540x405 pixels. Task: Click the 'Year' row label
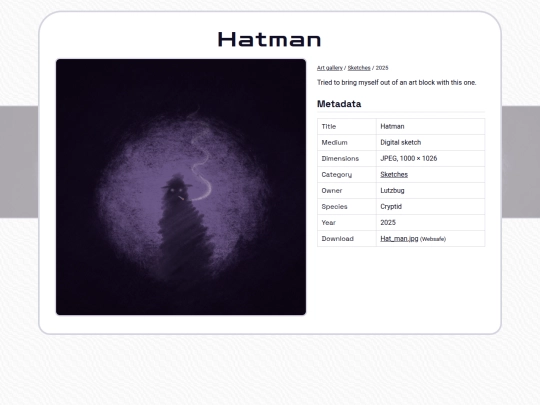tap(329, 223)
